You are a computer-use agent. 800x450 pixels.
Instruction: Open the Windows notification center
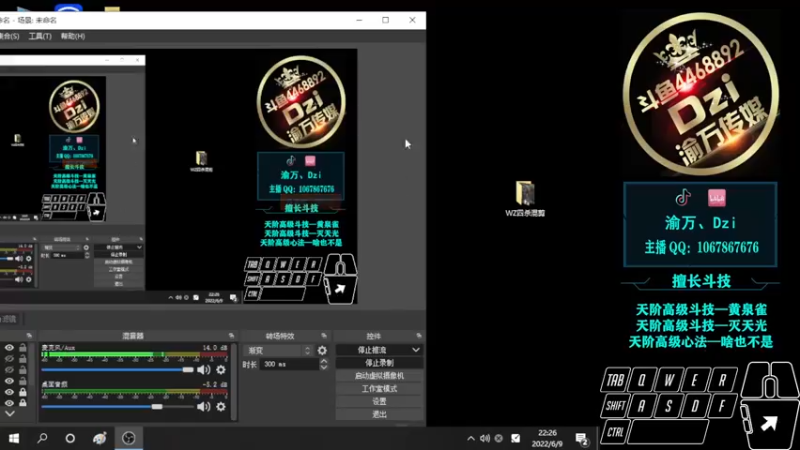click(x=581, y=439)
